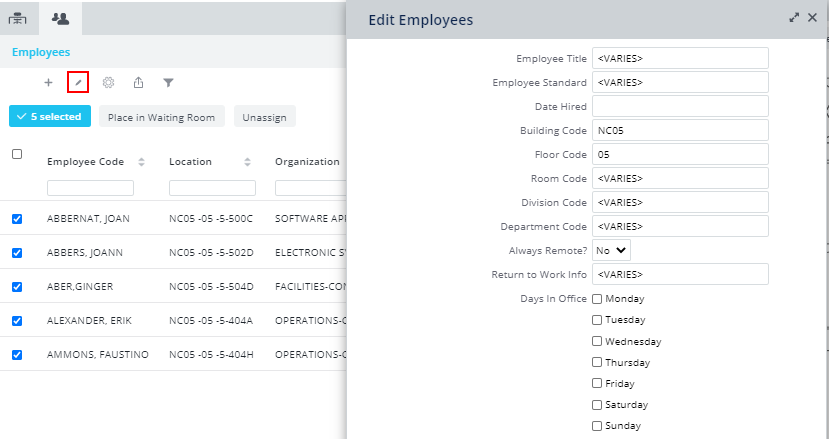This screenshot has width=829, height=439.
Task: Switch to the org chart tab icon
Action: [x=18, y=18]
